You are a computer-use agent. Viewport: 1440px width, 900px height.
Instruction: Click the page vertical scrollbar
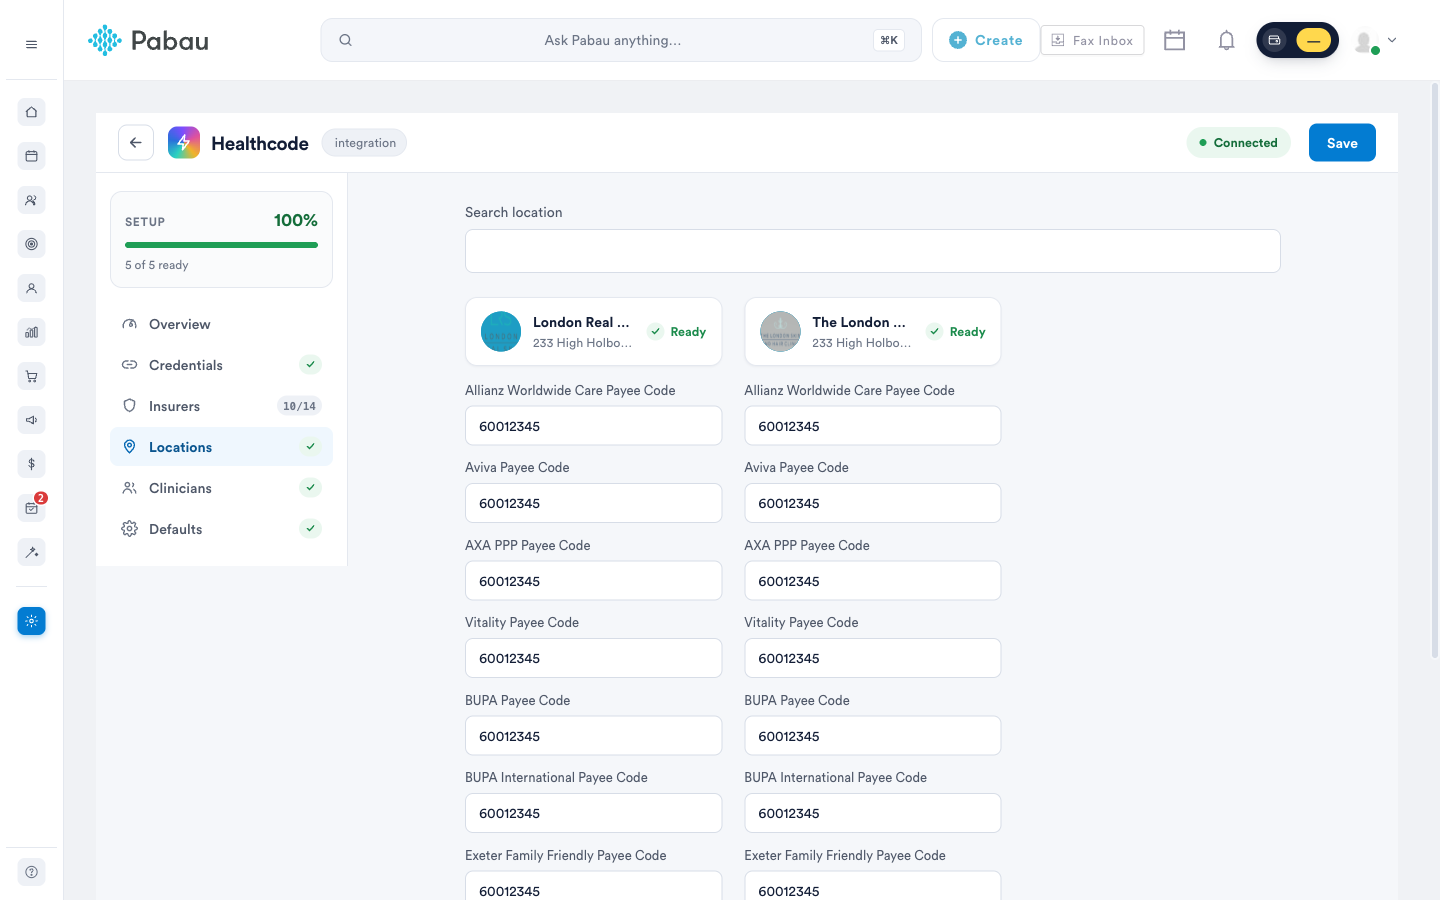tap(1435, 370)
